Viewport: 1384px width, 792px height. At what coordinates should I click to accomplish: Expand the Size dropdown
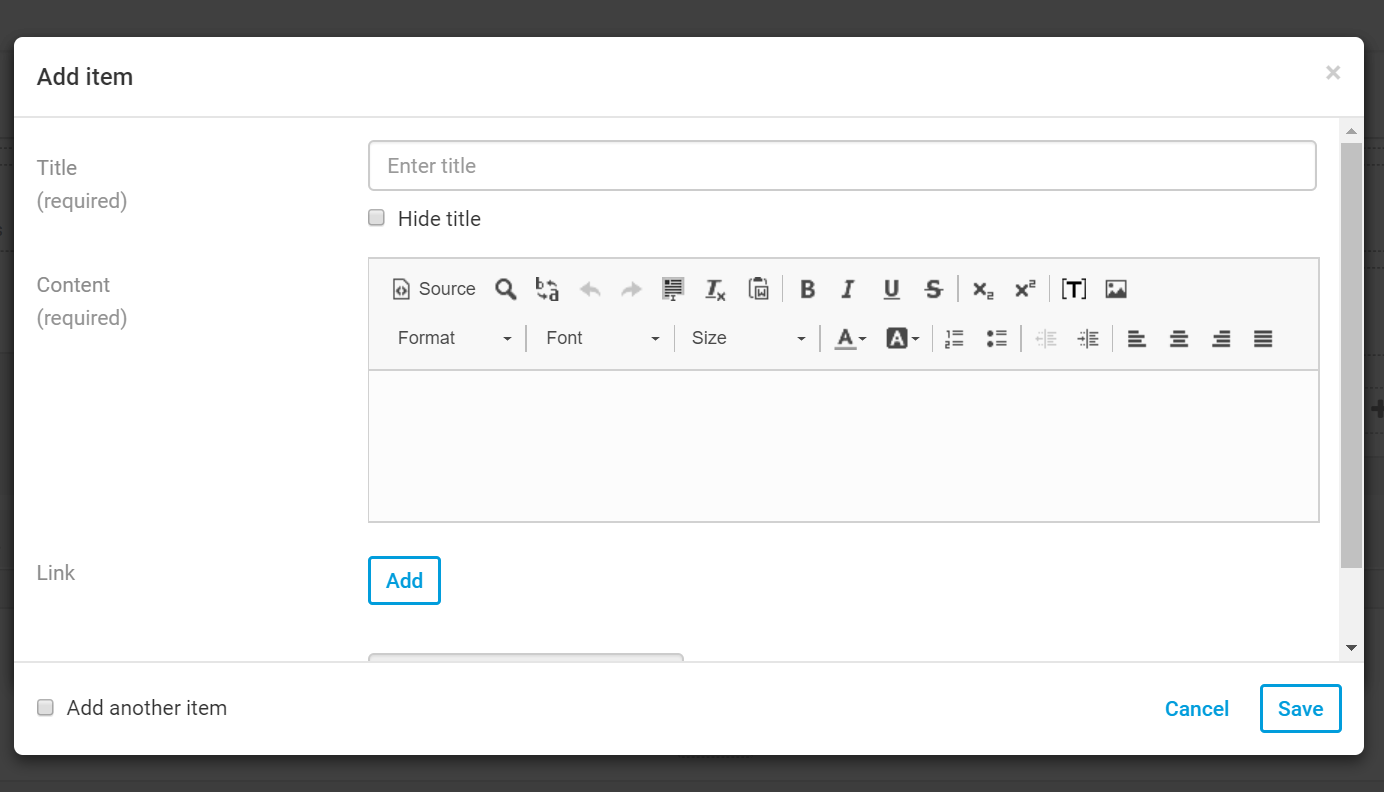(x=748, y=338)
